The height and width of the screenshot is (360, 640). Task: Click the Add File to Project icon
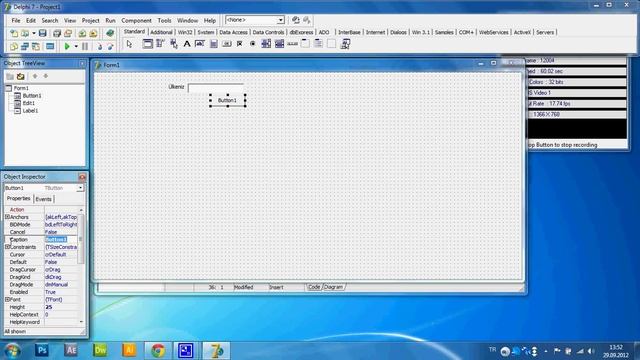82,33
